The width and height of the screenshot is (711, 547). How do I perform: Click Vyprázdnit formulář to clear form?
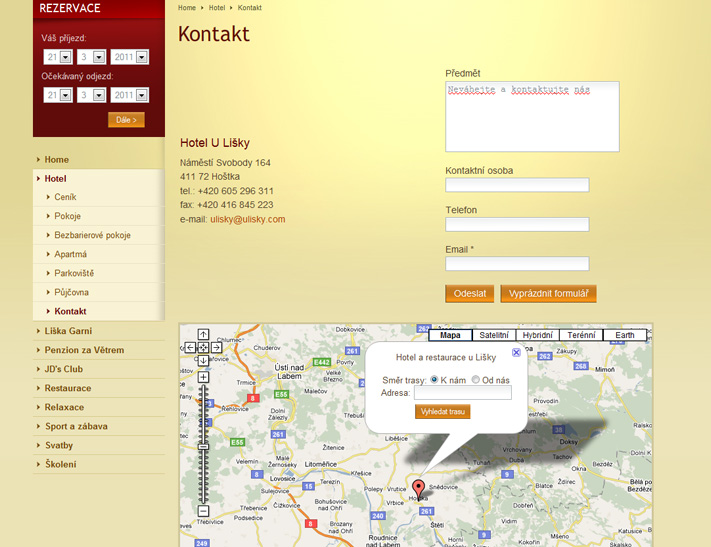(x=548, y=293)
